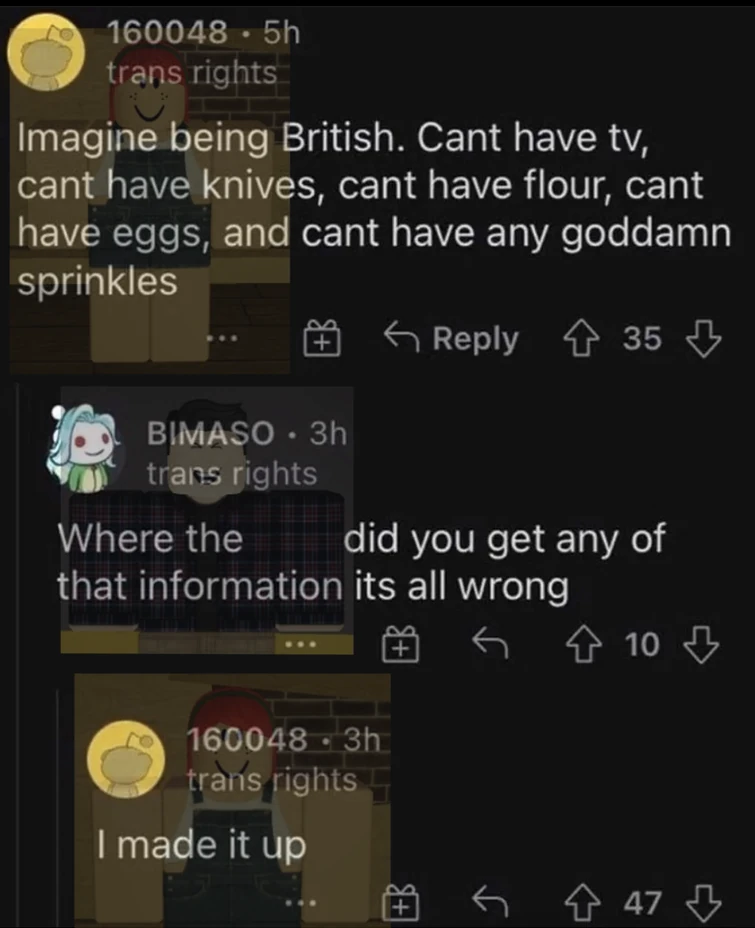
Task: Click 160048's yellow avatar on the top comment
Action: tap(46, 53)
